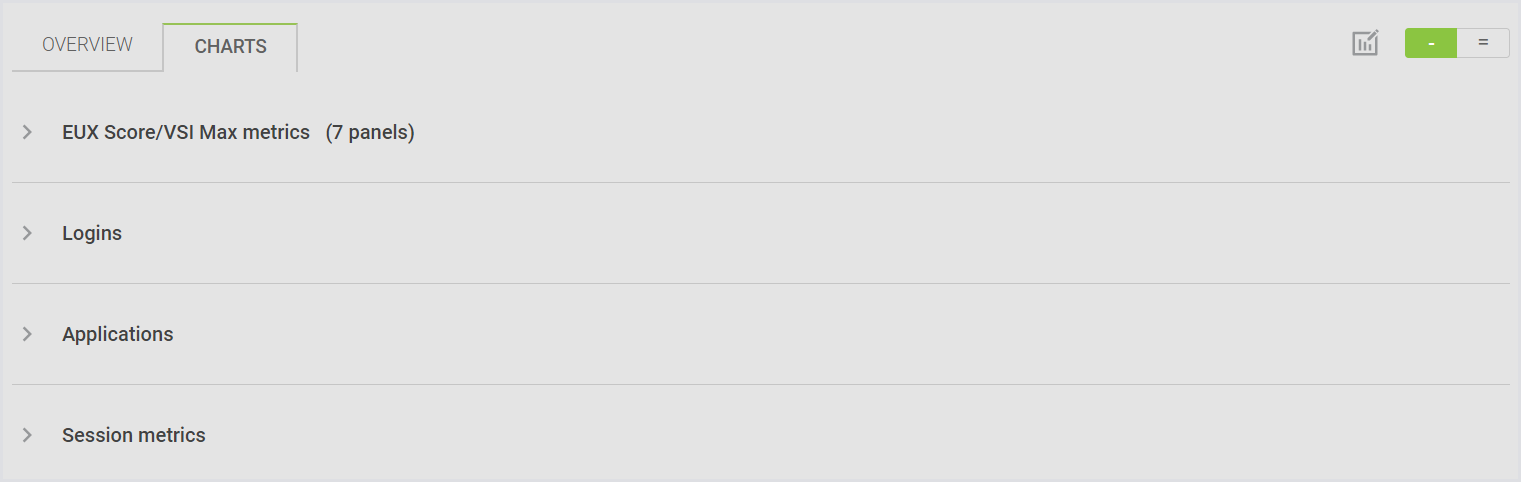Click the arrow icon next to Session metrics

coord(28,435)
